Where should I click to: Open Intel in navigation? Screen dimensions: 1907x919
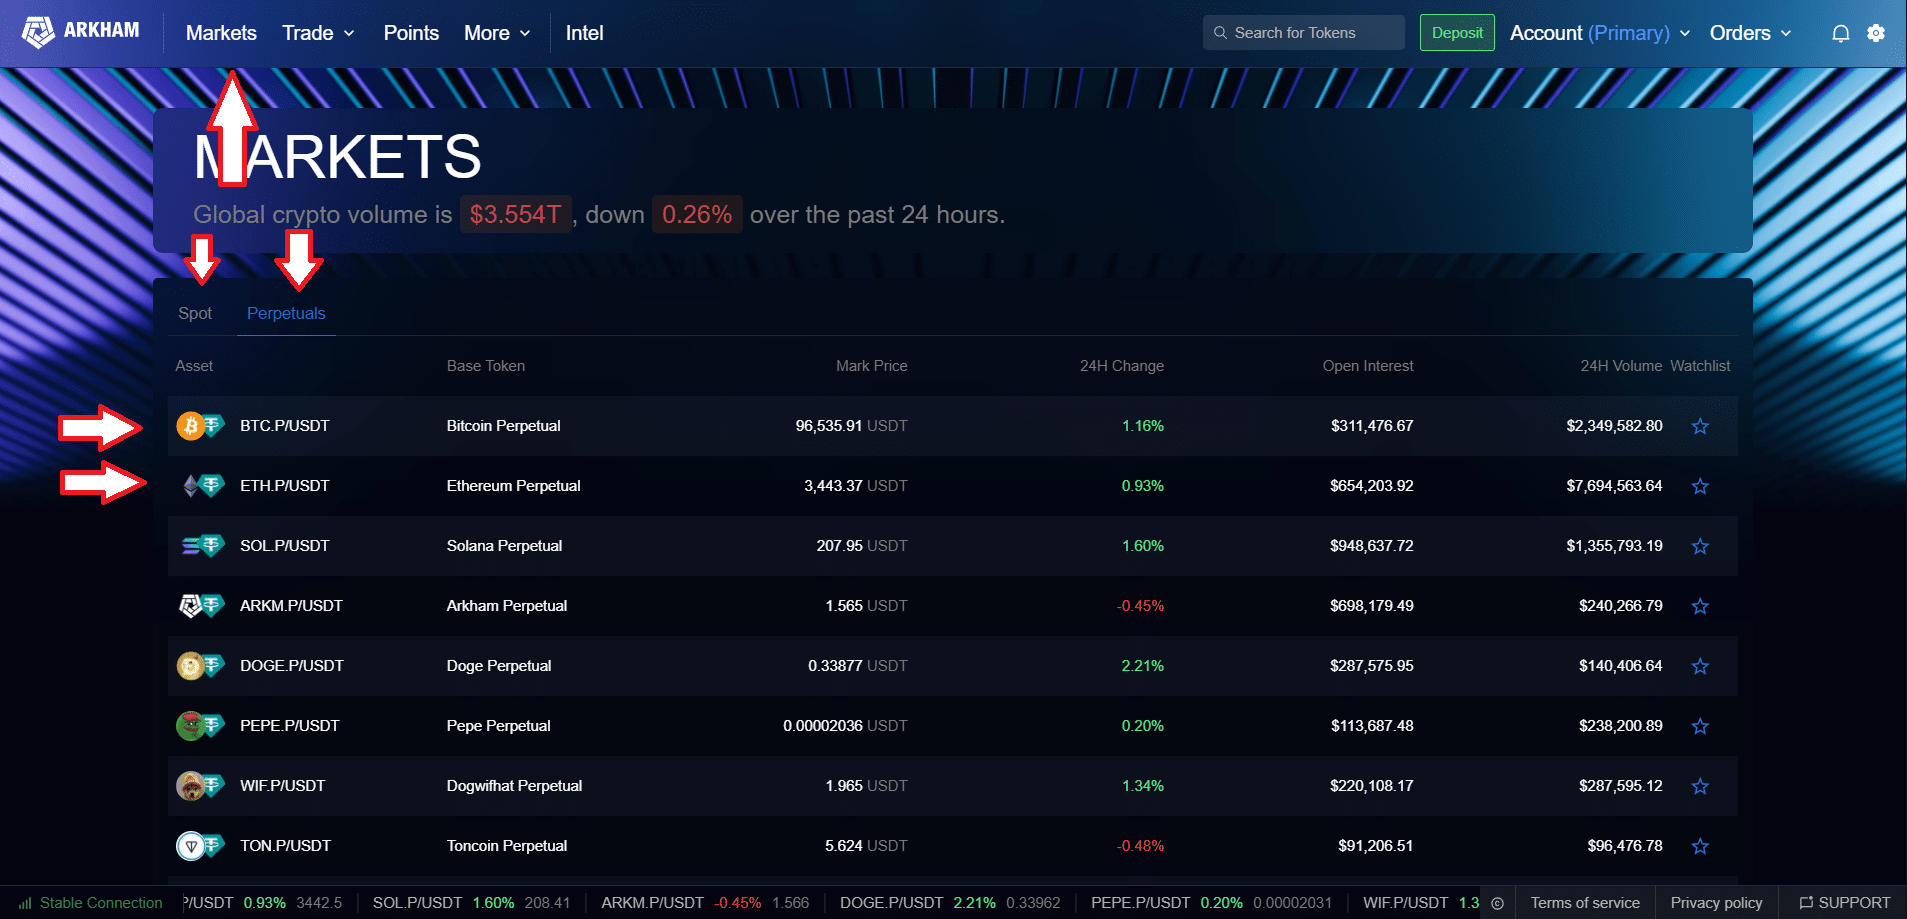point(584,33)
